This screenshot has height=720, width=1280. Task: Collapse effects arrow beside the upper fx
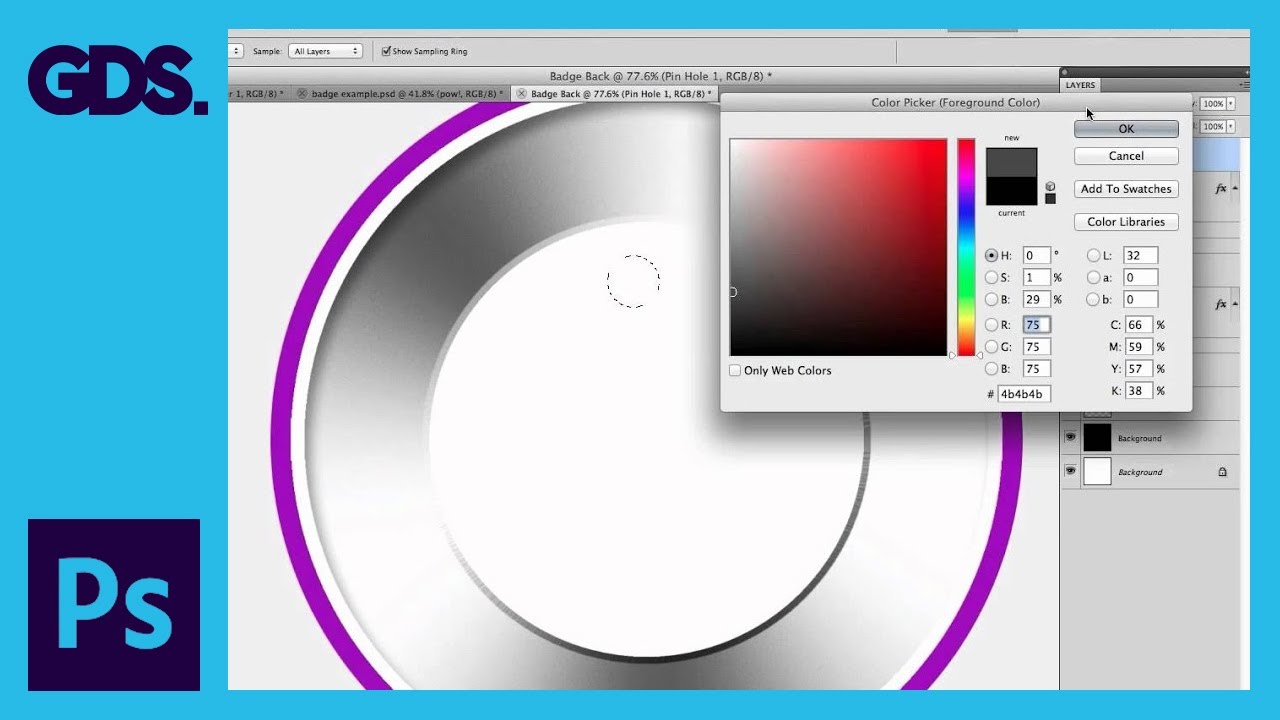coord(1235,188)
